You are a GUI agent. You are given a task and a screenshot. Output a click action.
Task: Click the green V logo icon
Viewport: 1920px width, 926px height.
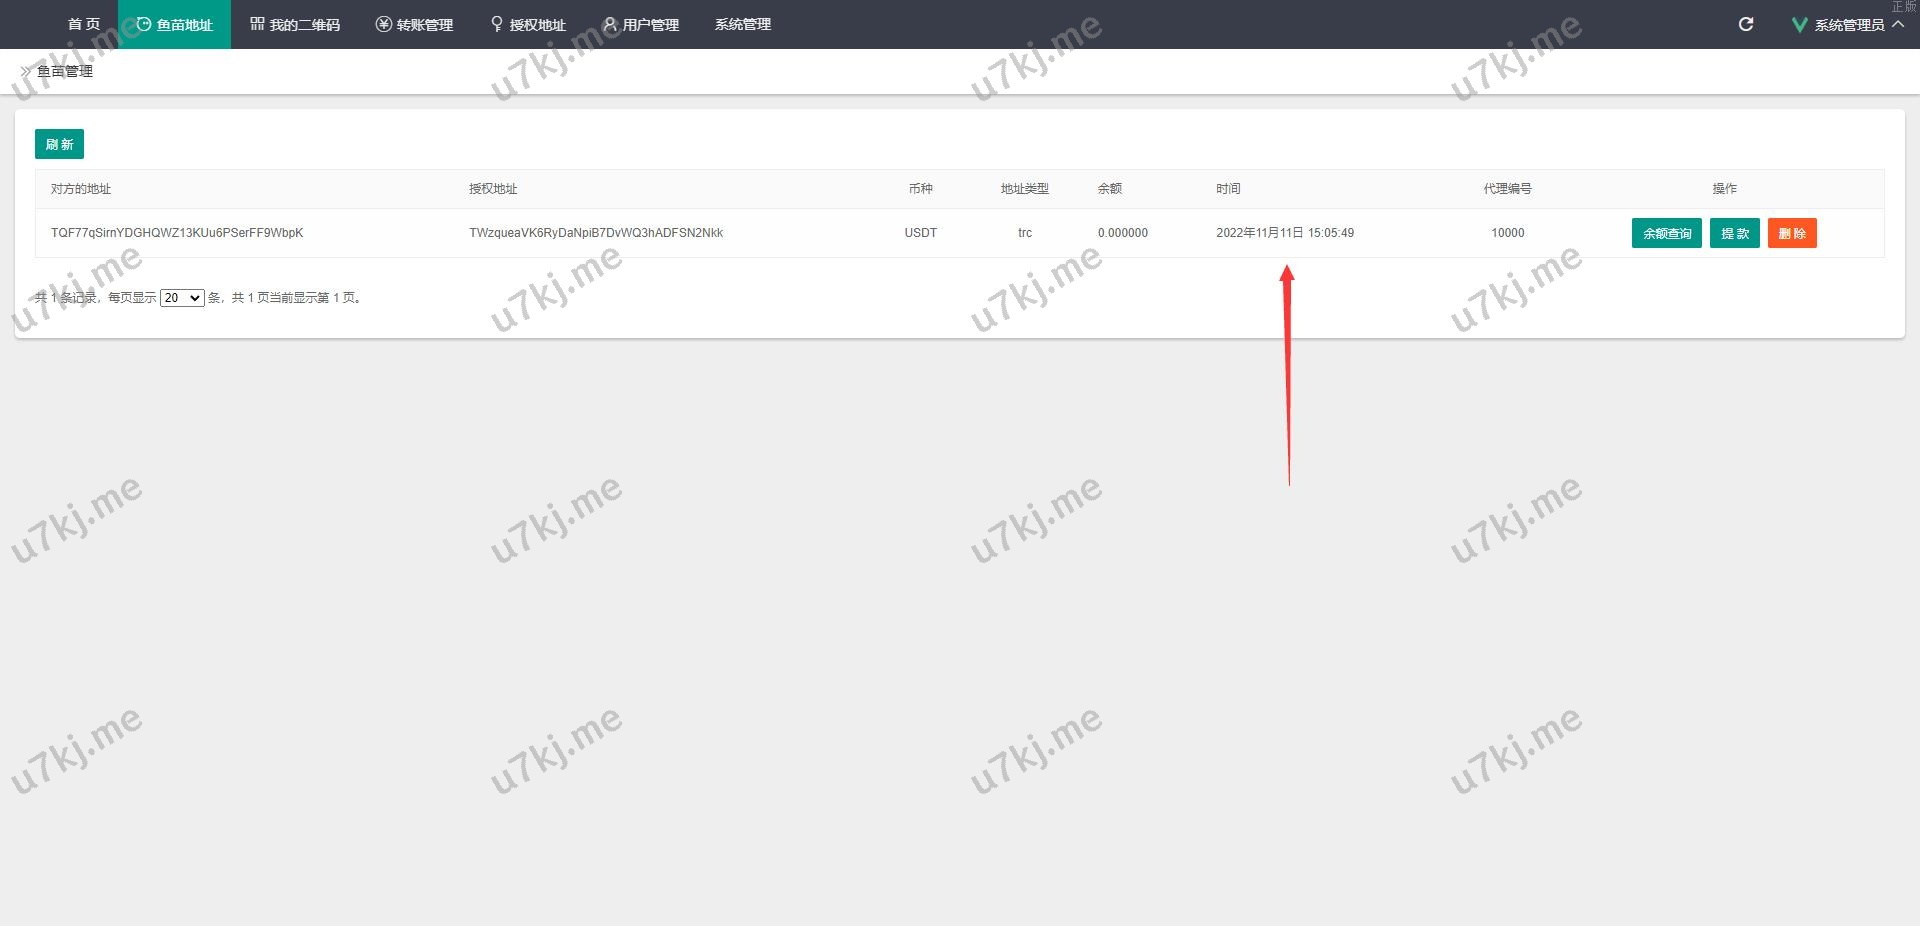1799,25
